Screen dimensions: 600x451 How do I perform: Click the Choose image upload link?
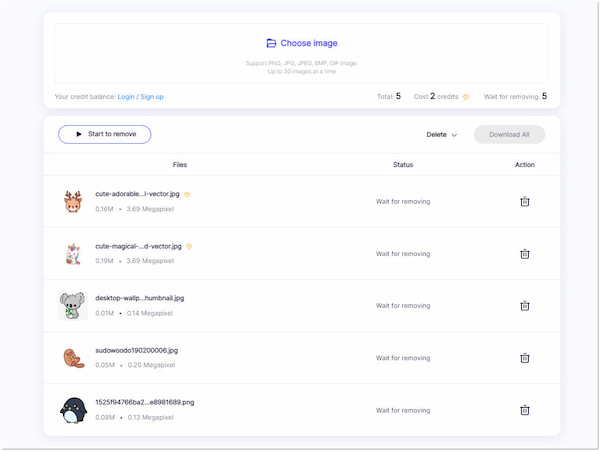(308, 44)
